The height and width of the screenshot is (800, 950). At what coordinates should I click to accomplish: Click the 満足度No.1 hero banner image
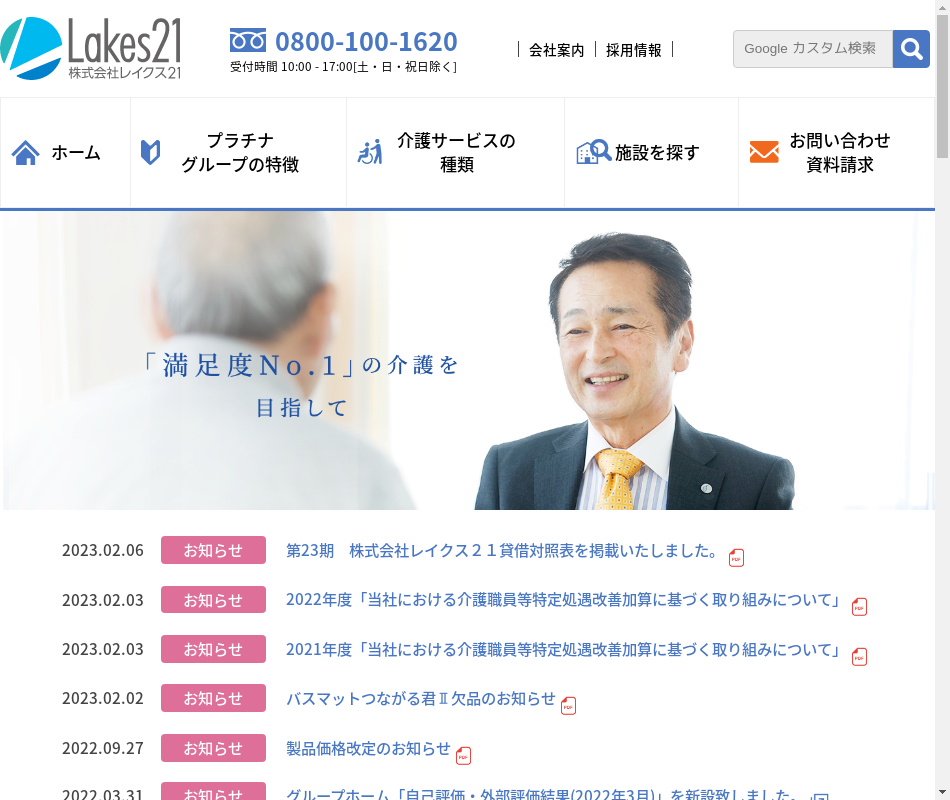click(x=468, y=360)
